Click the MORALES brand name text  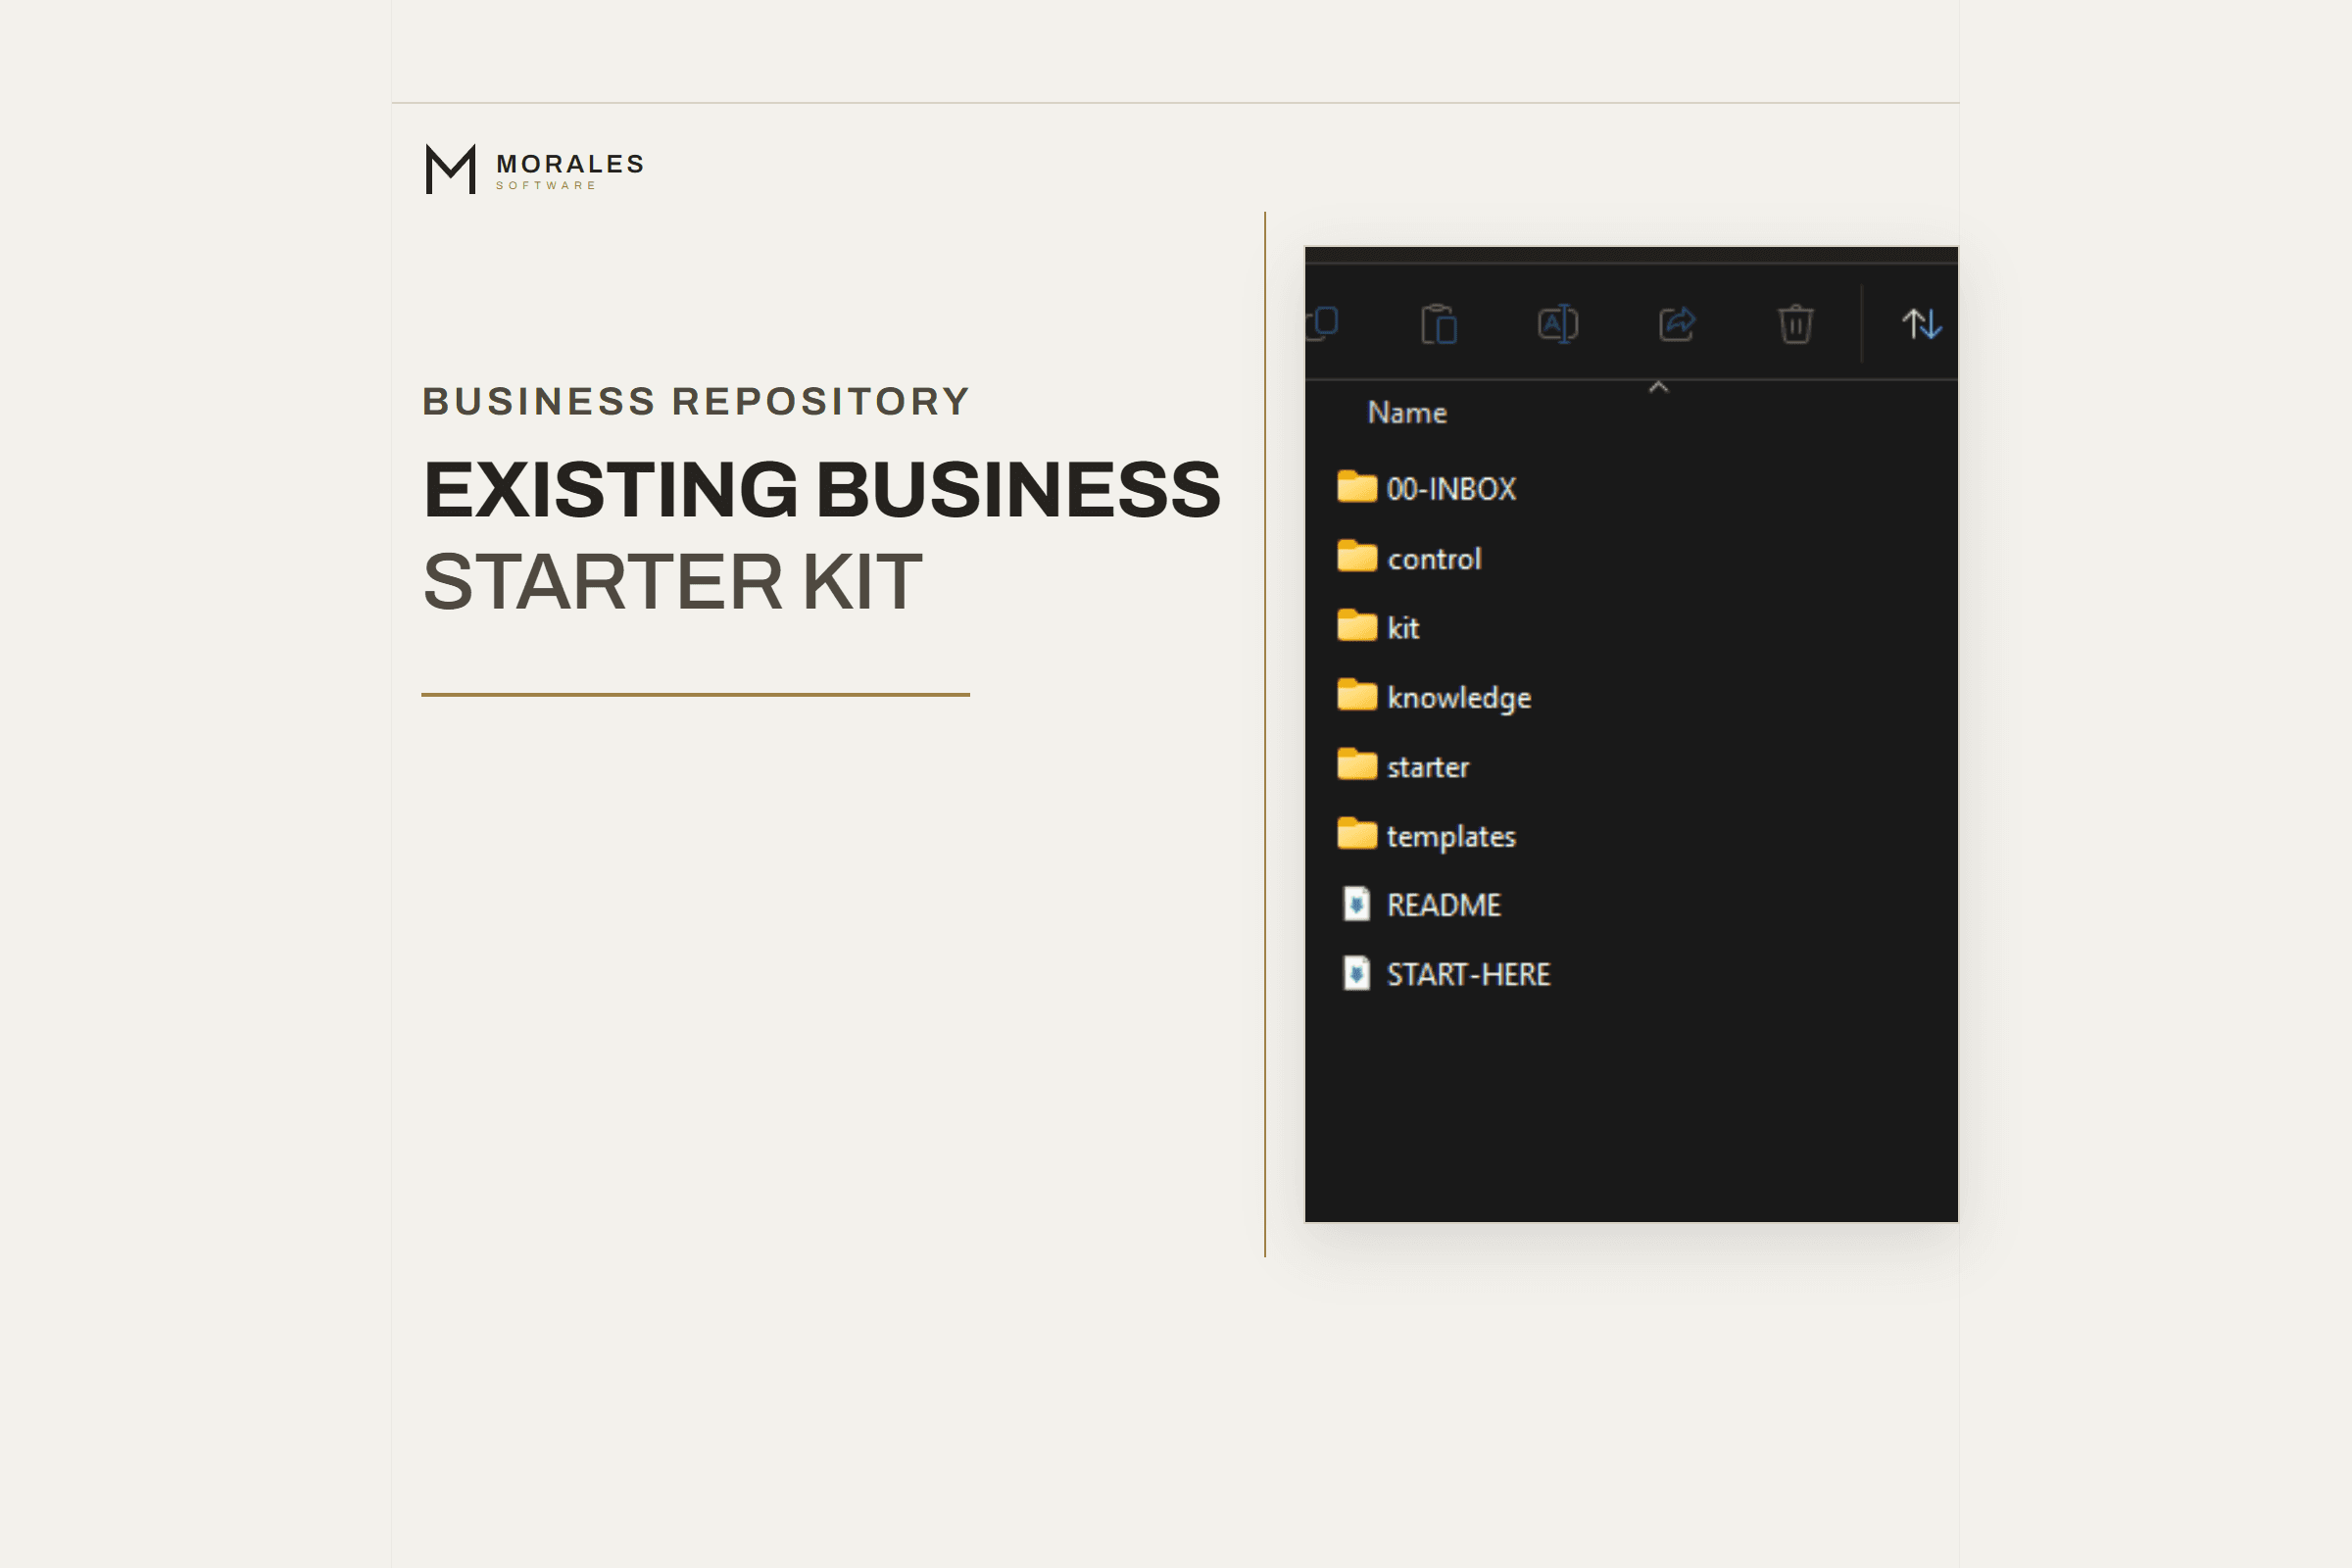click(571, 164)
